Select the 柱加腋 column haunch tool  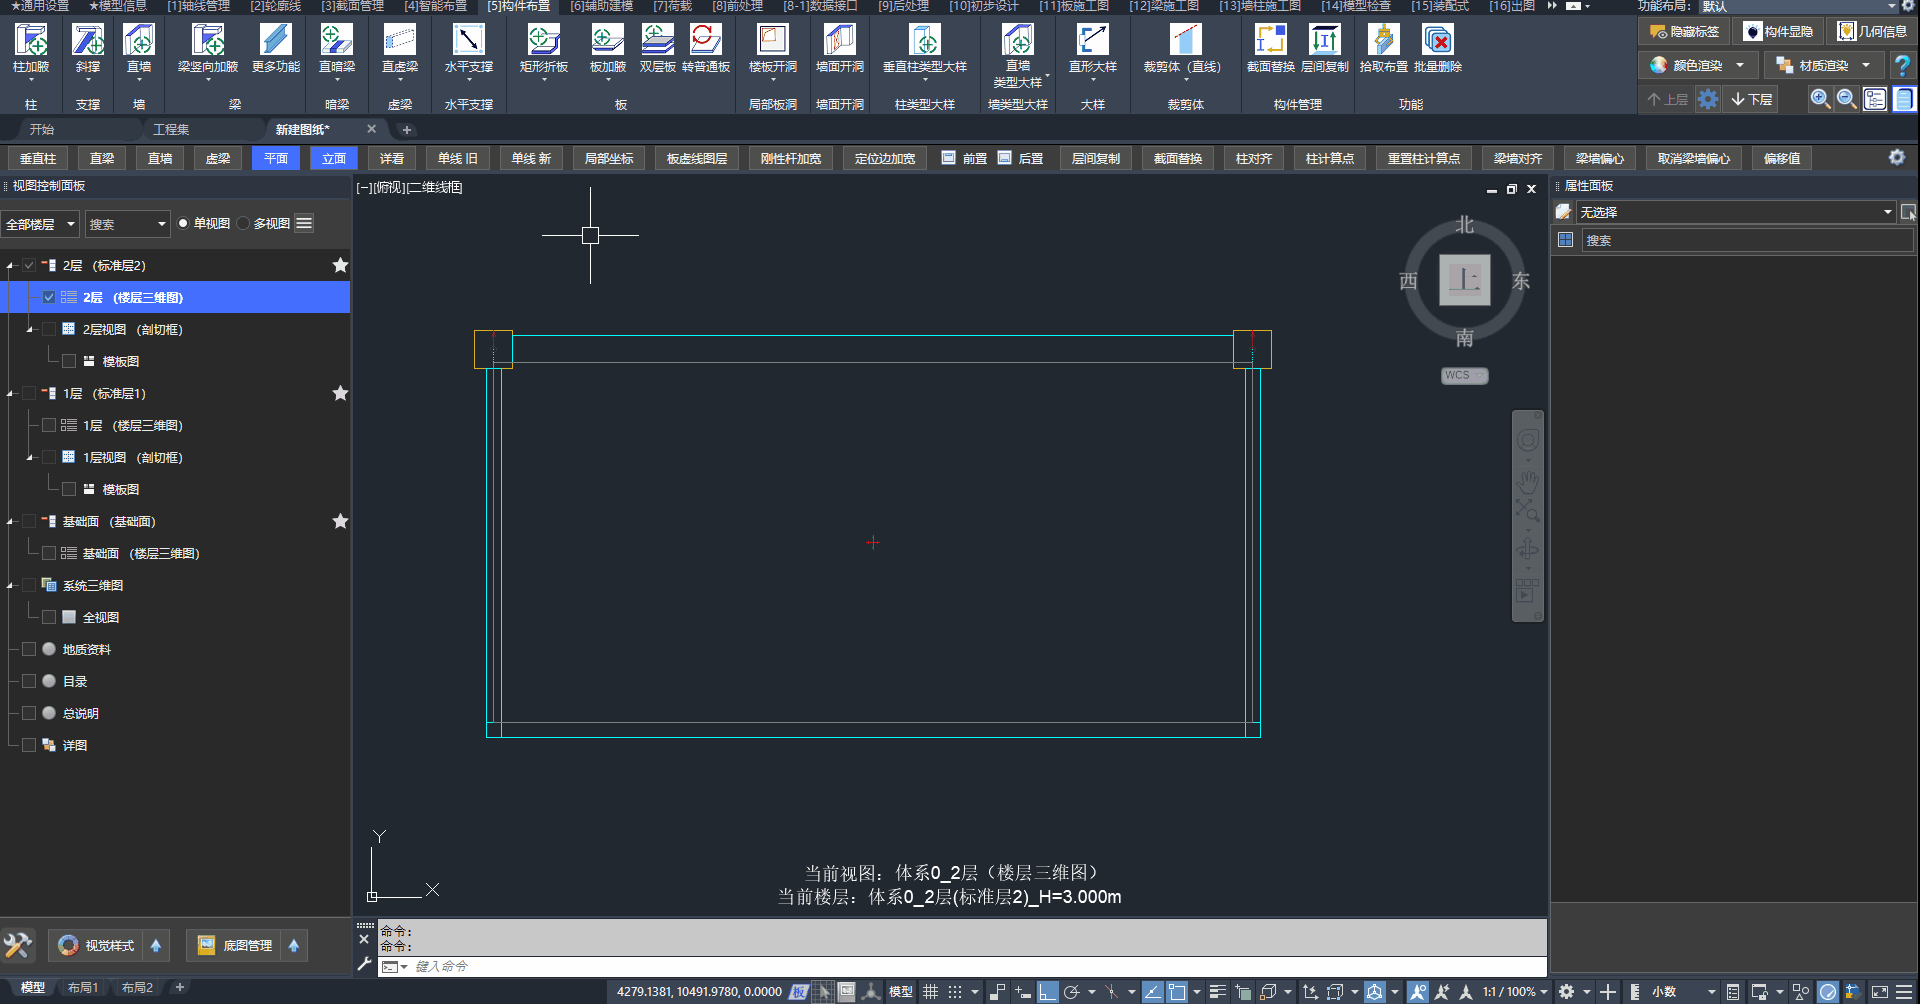point(31,49)
